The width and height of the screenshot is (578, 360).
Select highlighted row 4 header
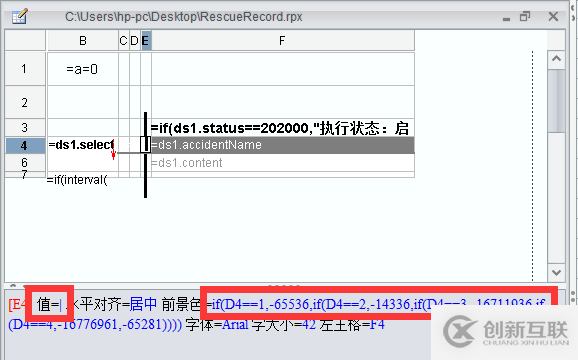(x=25, y=146)
